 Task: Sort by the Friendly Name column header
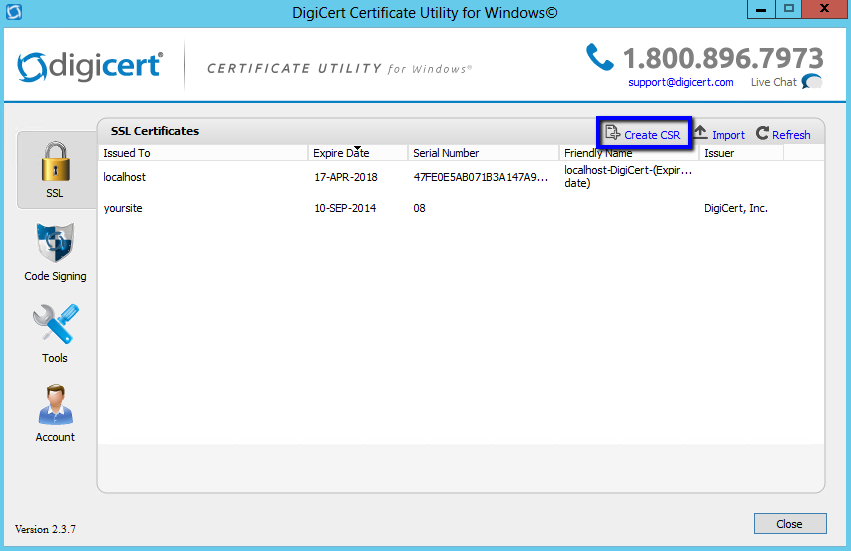629,153
